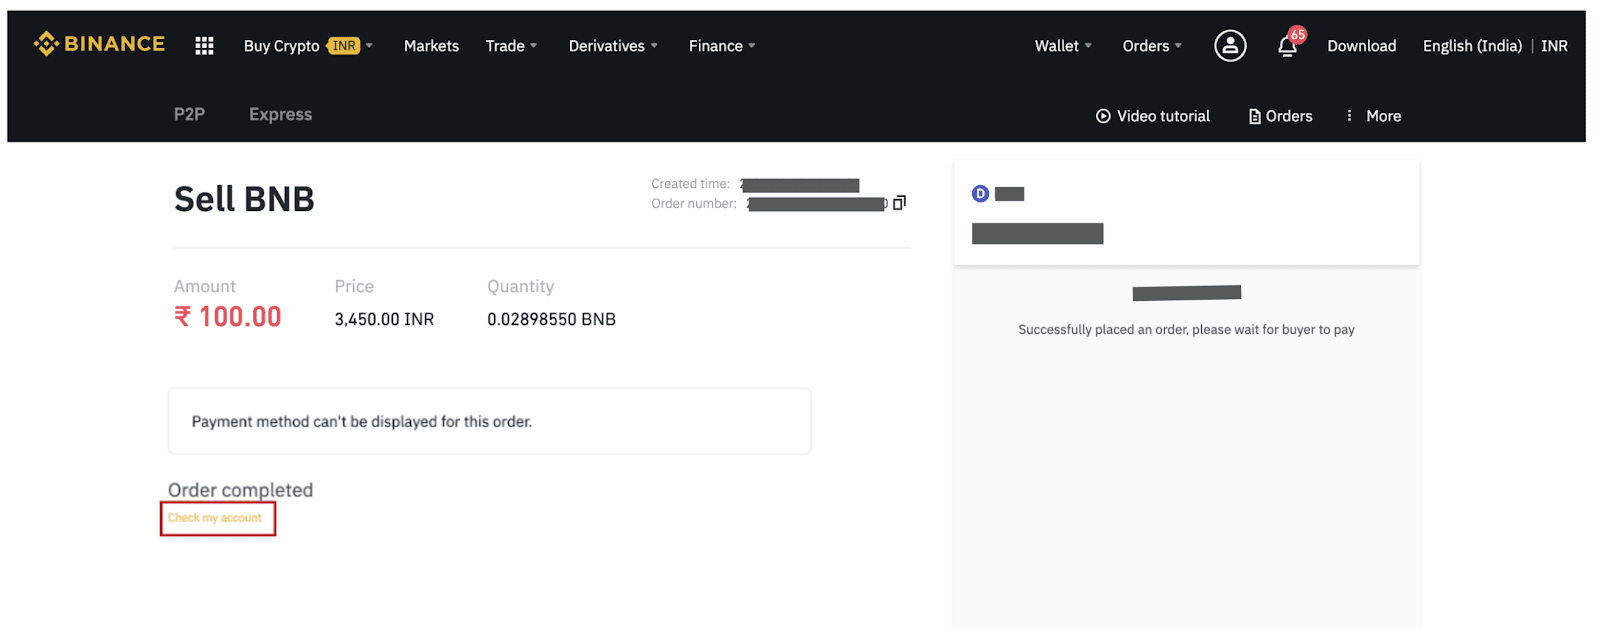Open the Download link

(1361, 46)
